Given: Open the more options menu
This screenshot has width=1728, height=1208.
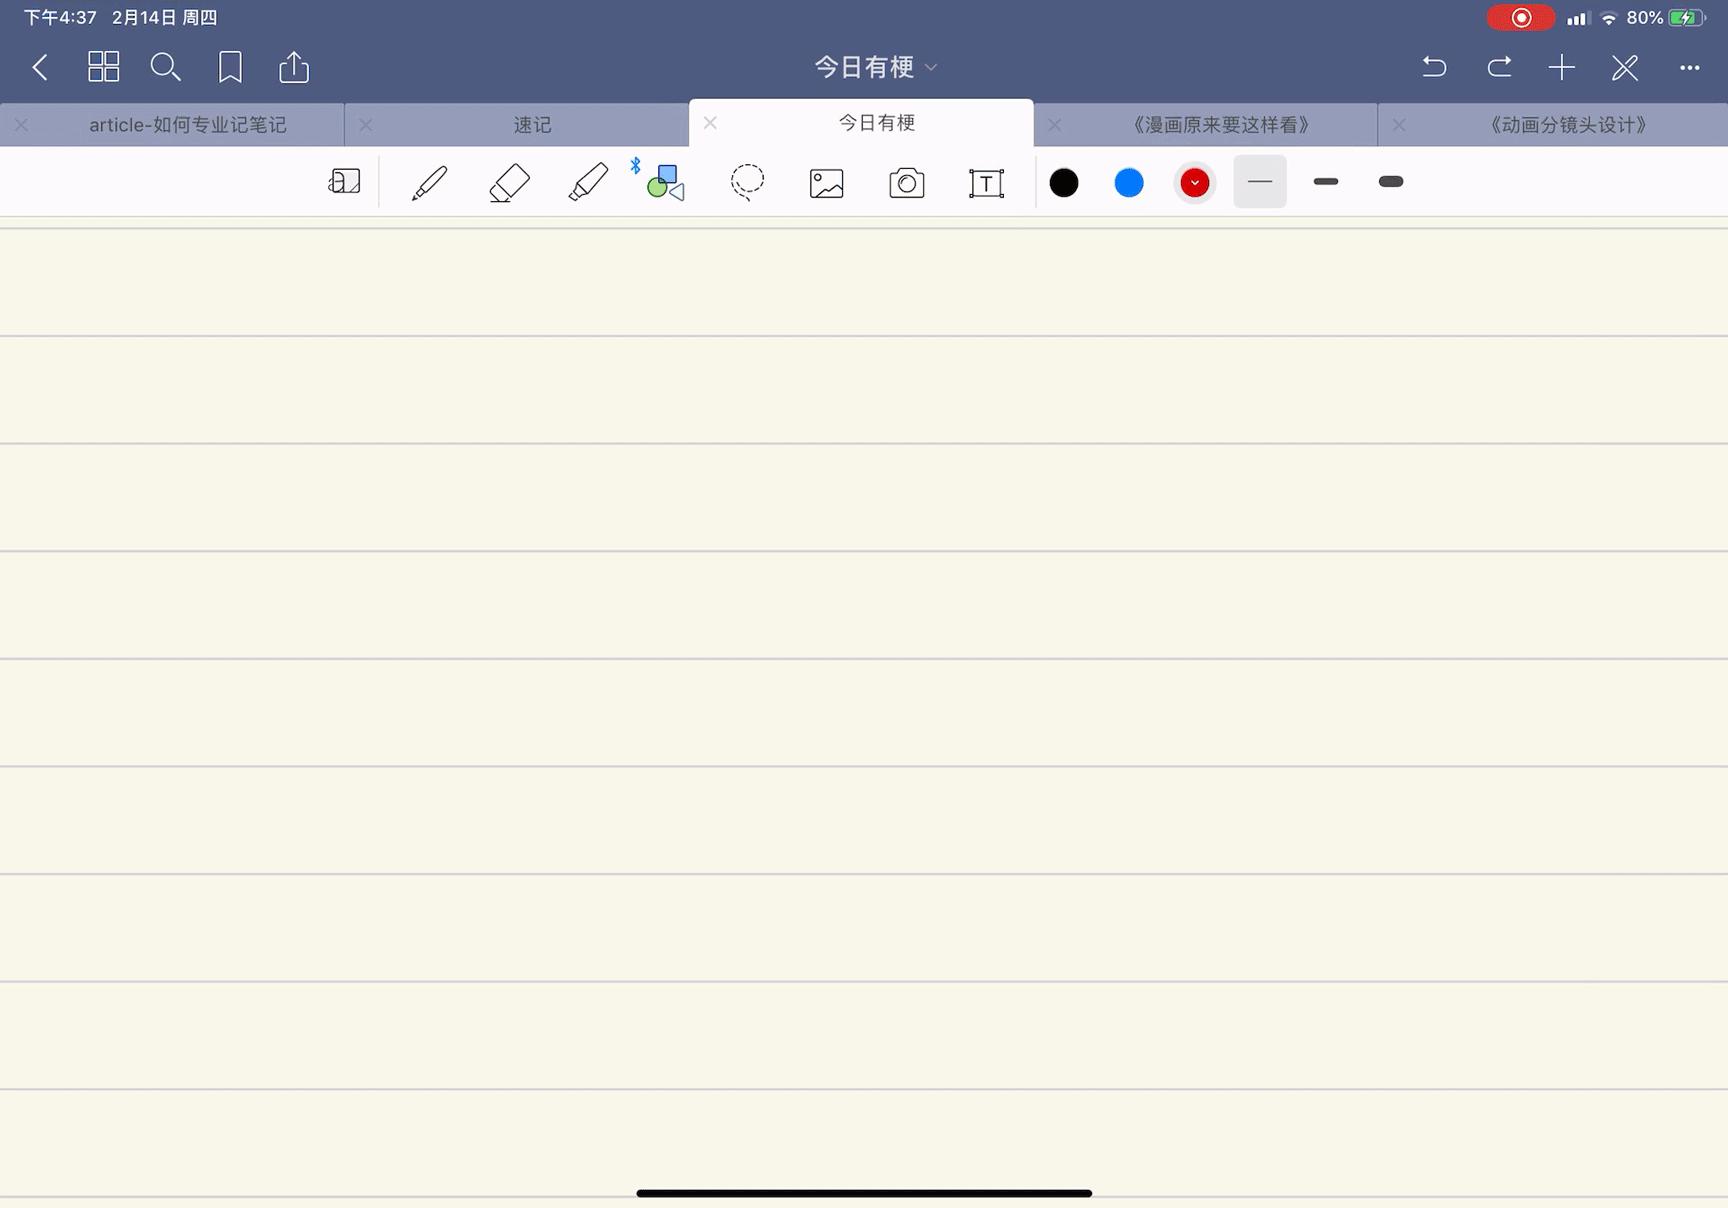Looking at the screenshot, I should coord(1692,67).
